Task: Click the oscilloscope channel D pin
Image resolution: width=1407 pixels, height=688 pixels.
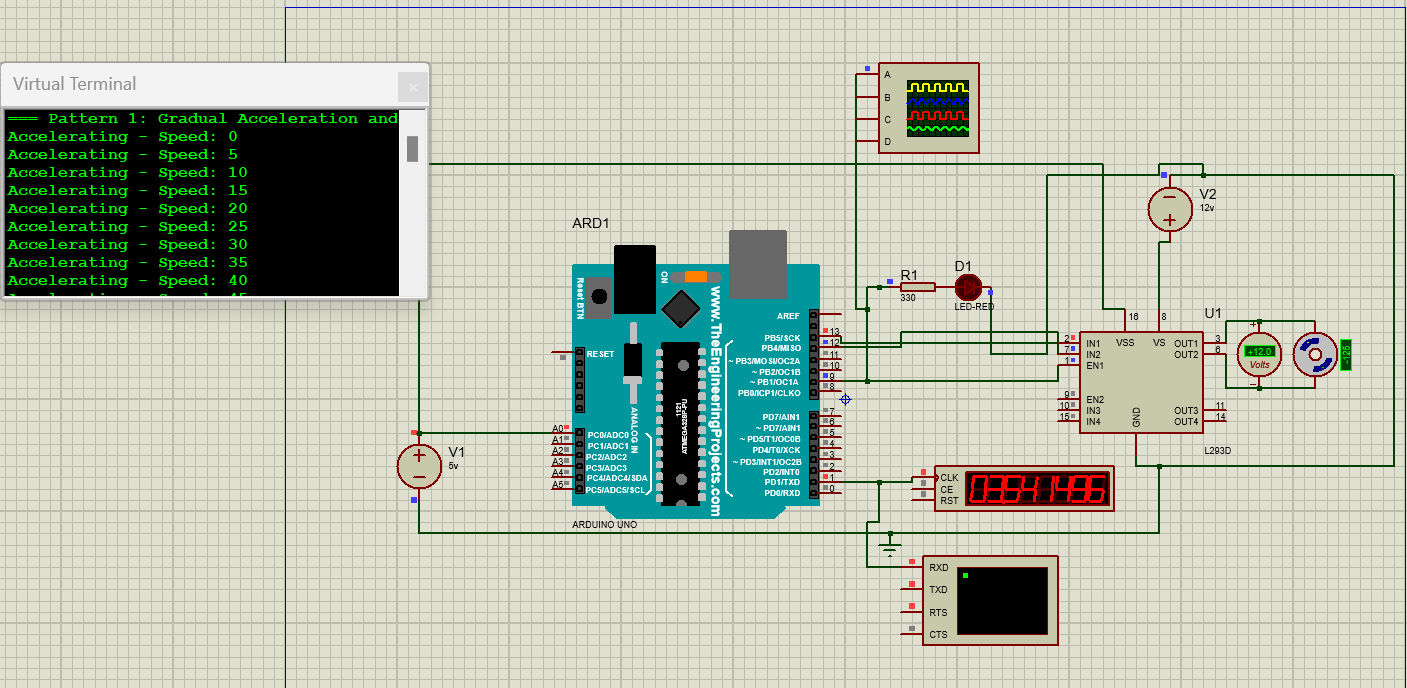Action: coord(887,142)
